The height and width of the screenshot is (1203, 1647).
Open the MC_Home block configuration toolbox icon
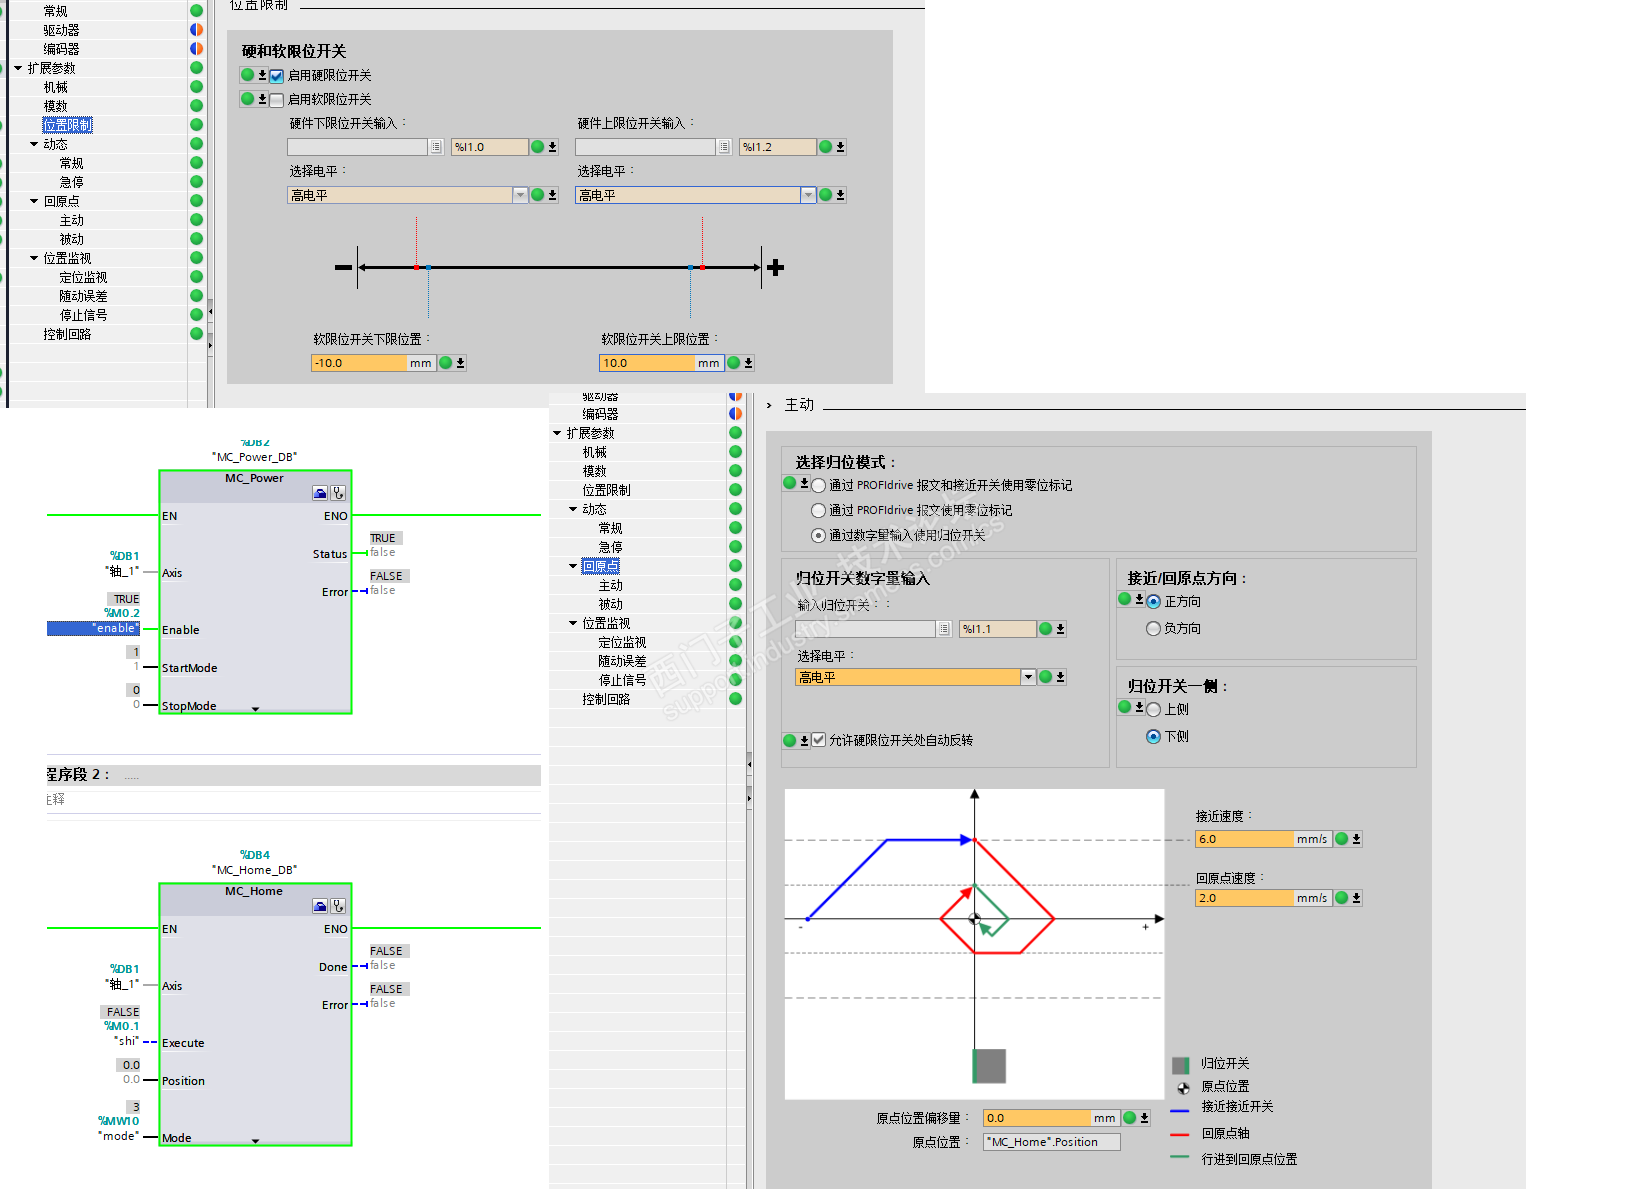pyautogui.click(x=320, y=906)
